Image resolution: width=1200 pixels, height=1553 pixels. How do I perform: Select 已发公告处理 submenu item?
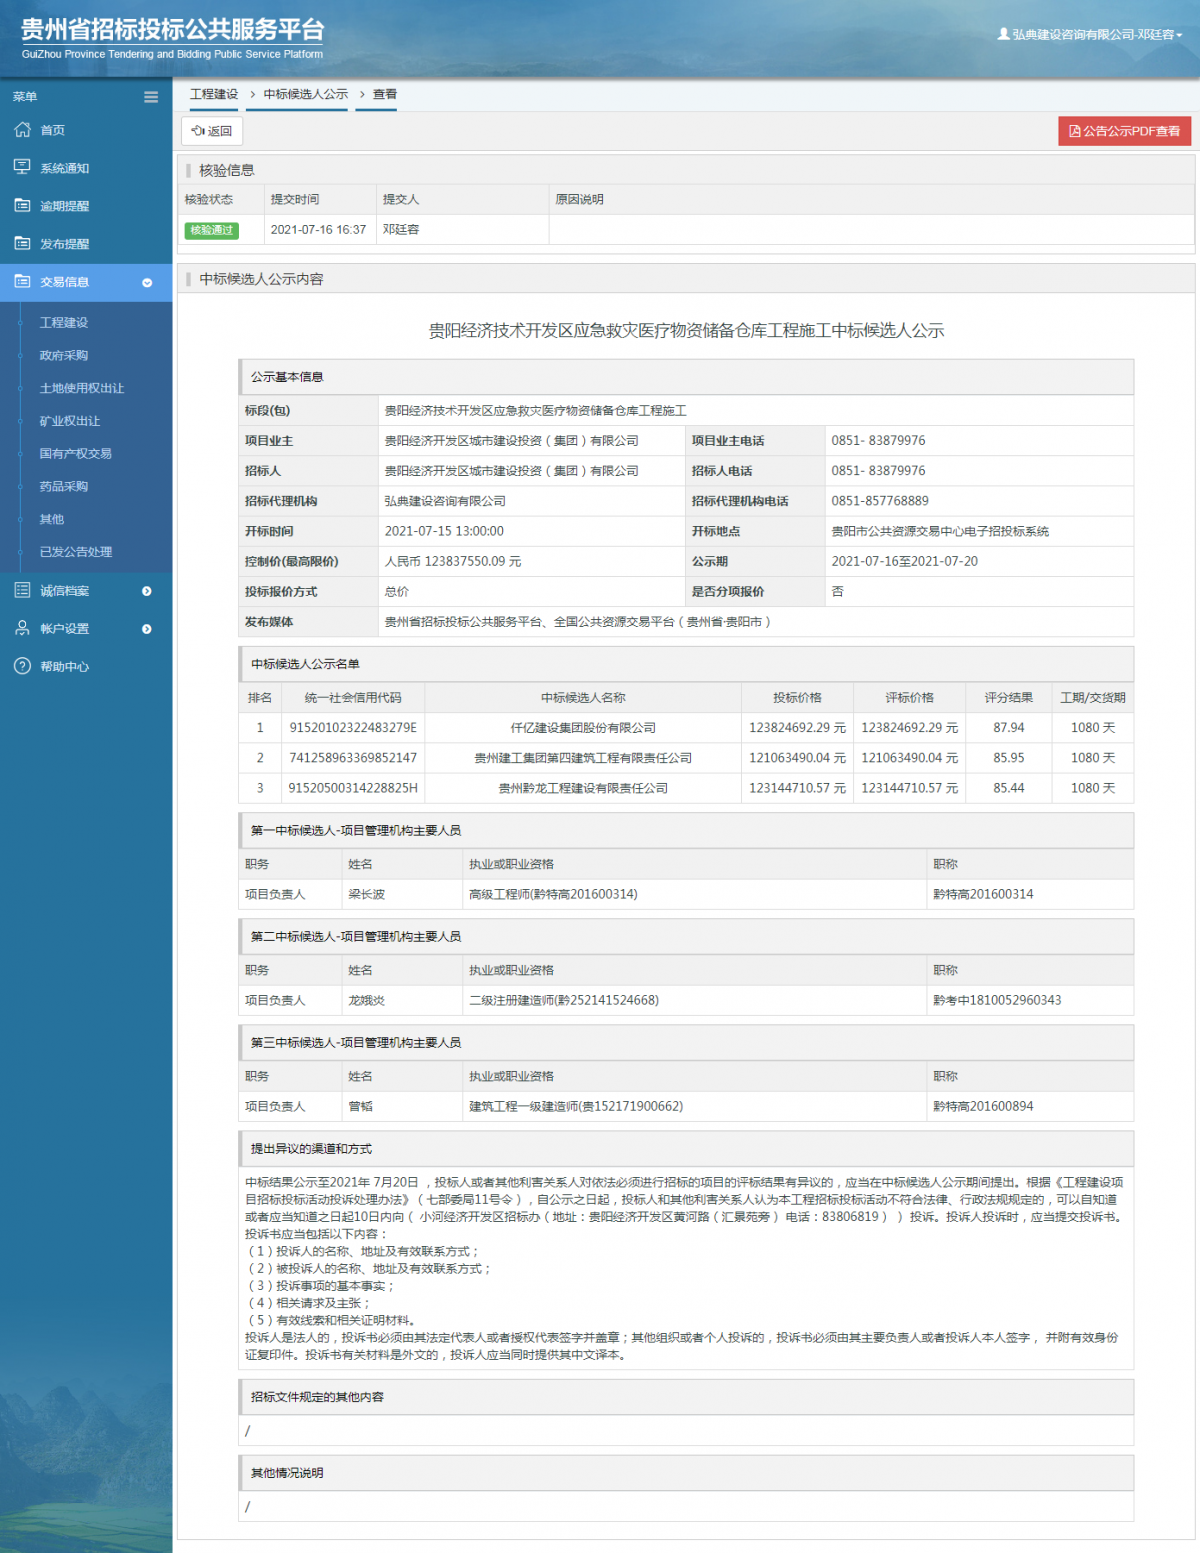[76, 551]
